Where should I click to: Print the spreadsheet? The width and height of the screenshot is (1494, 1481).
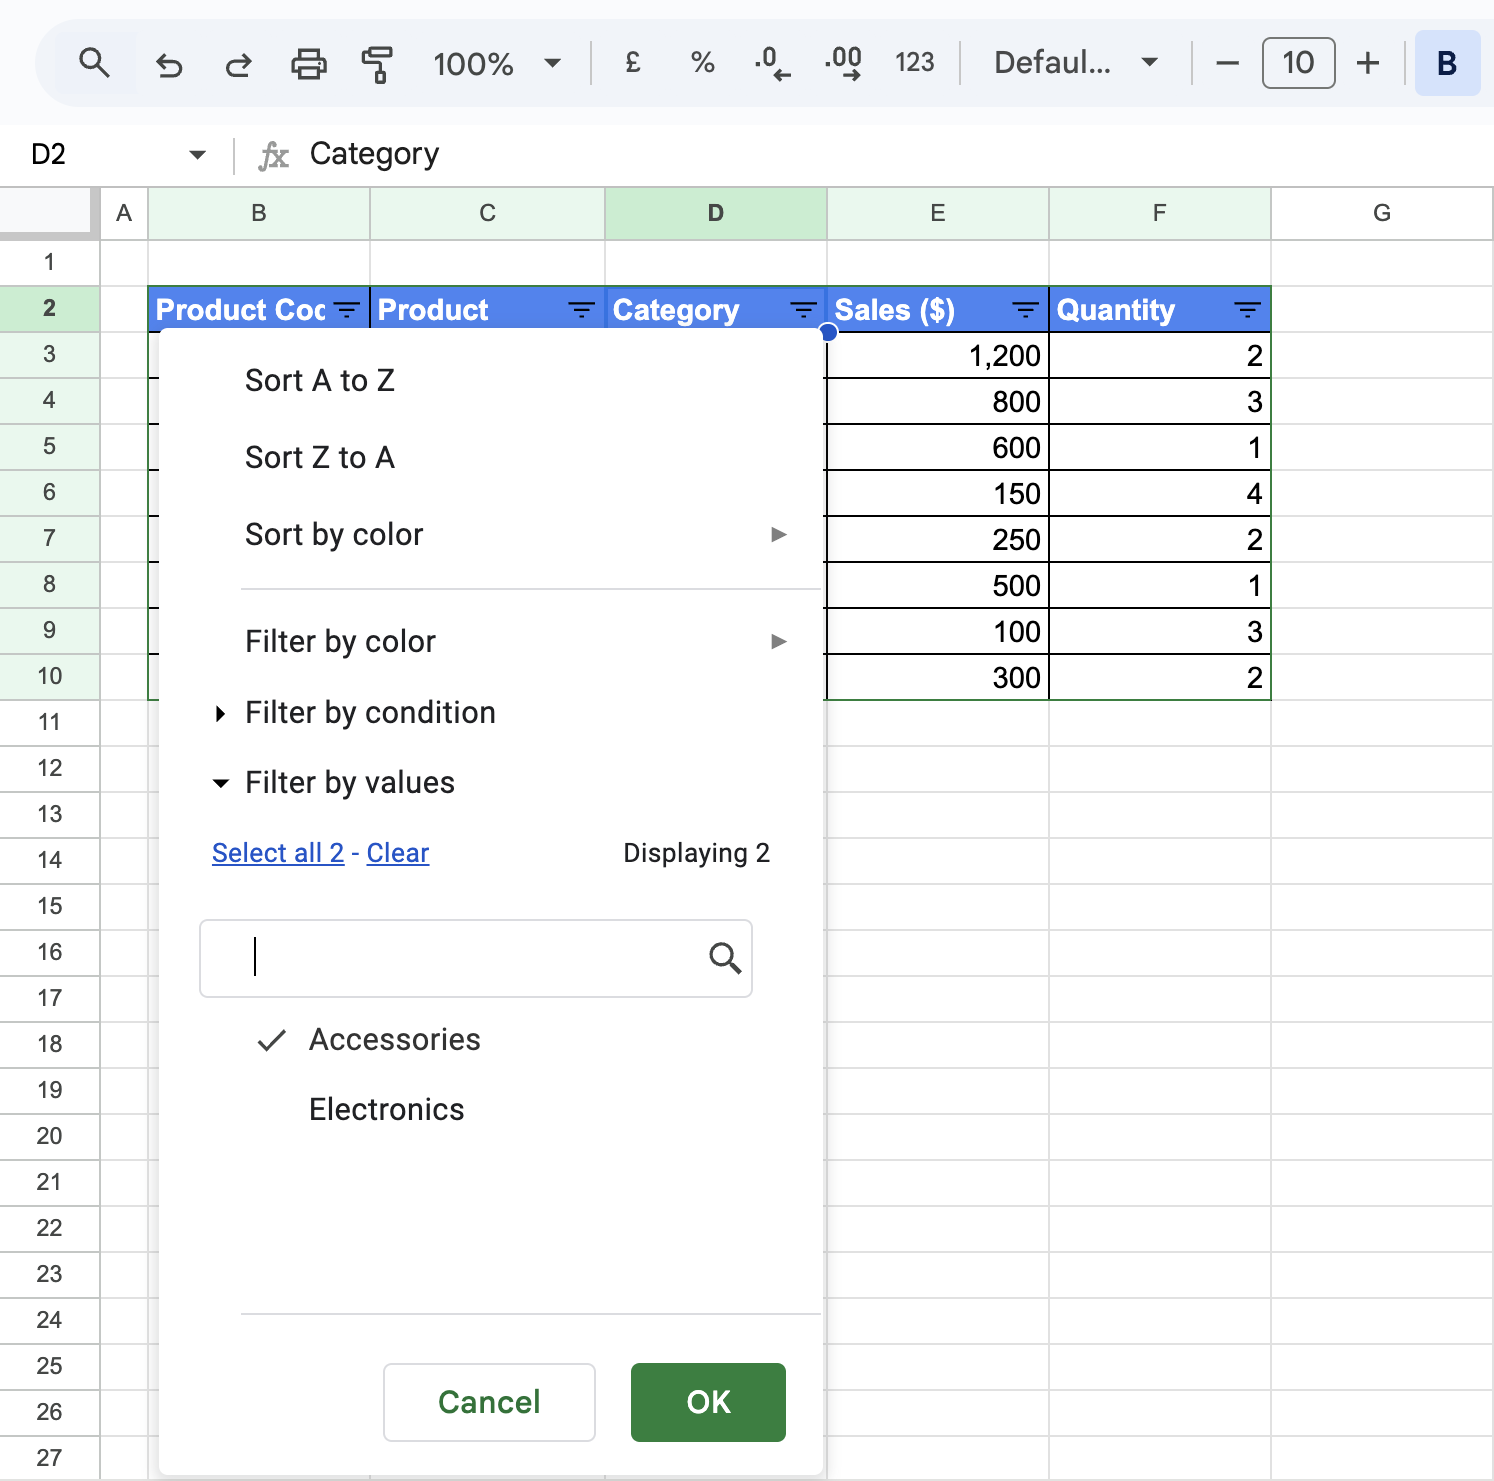click(308, 64)
